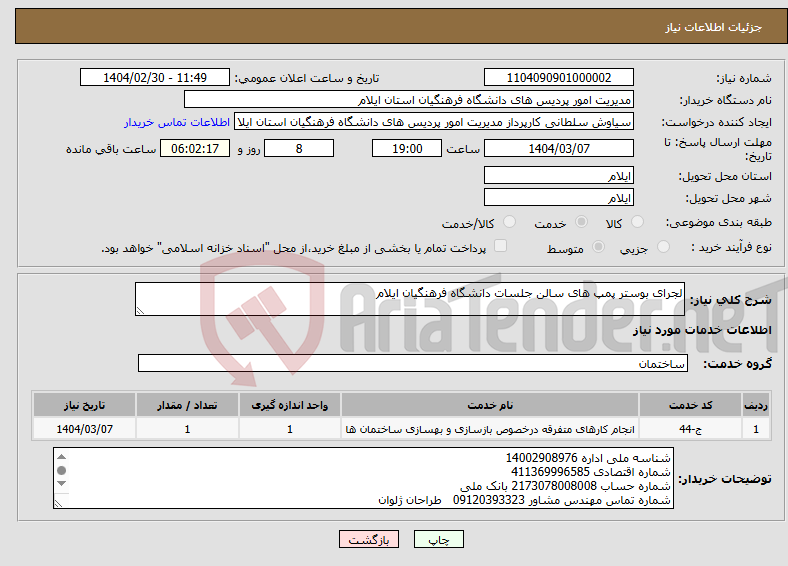Viewport: 788px width, 566px height.
Task: Click the ردیف column header
Action: click(x=756, y=405)
